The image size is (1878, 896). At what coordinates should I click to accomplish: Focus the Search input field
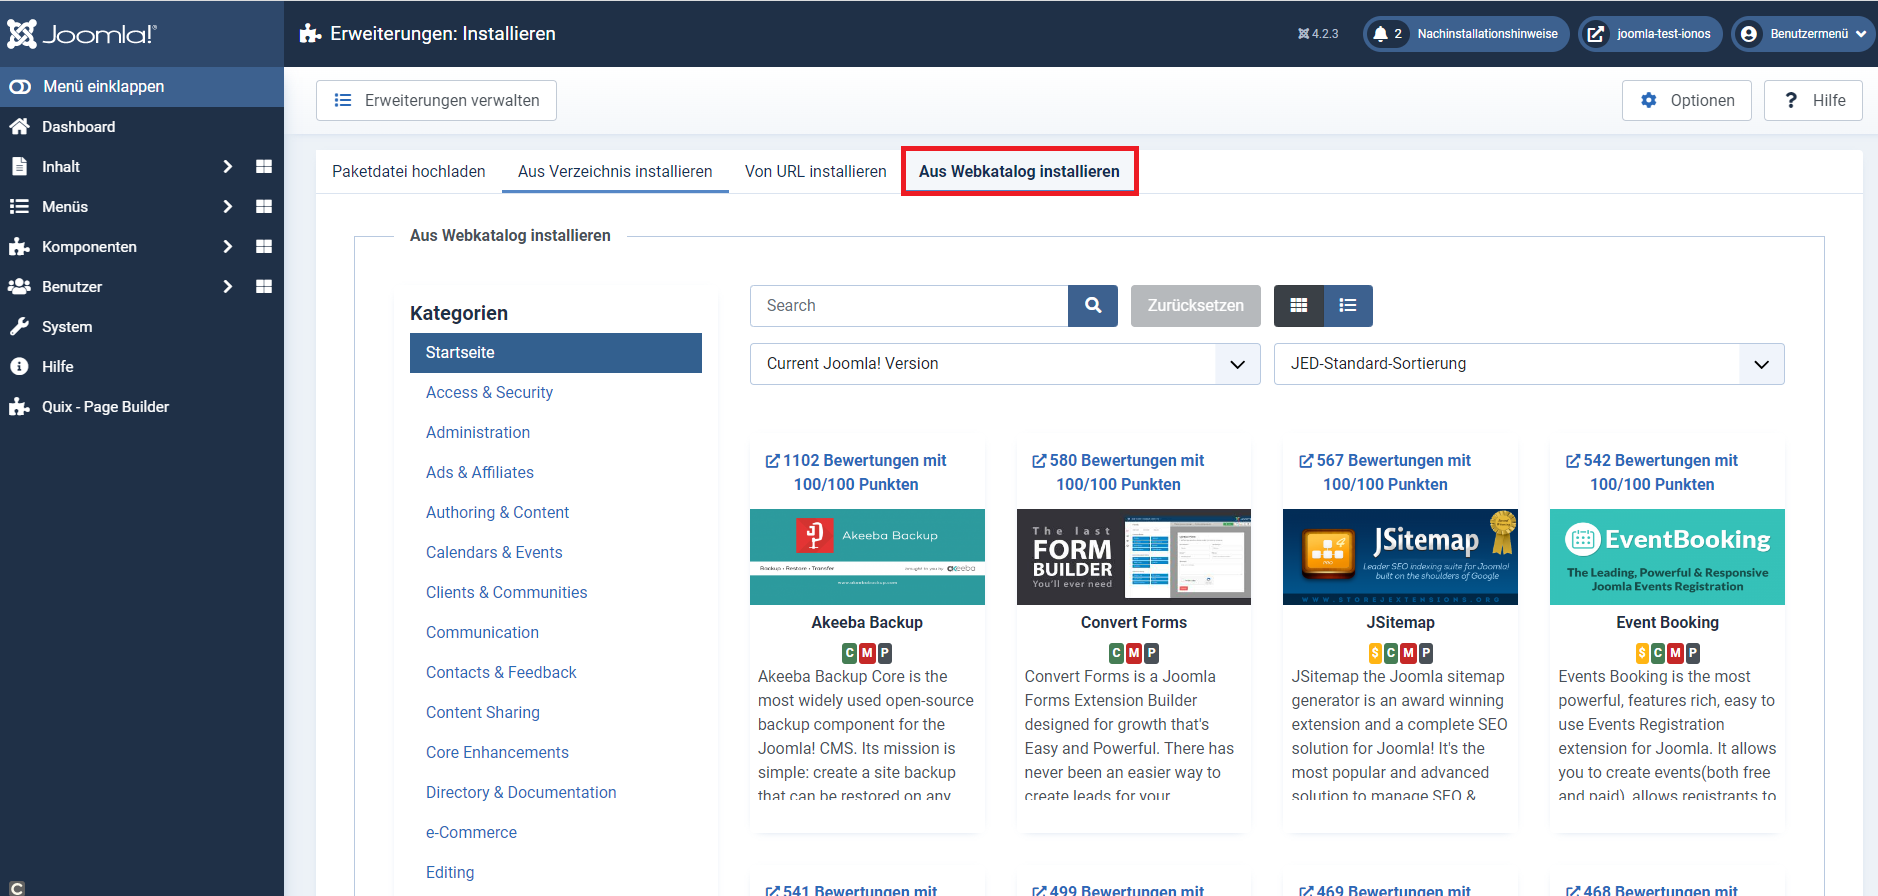coord(909,306)
